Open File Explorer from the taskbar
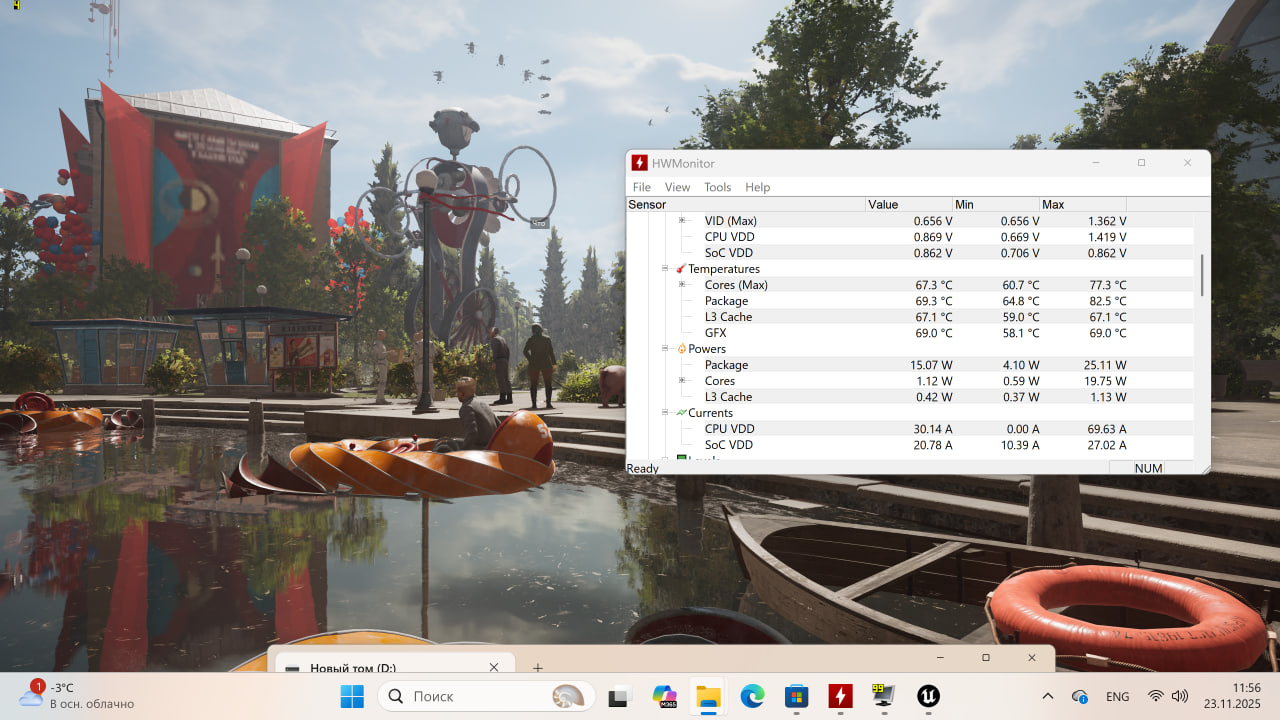The height and width of the screenshot is (720, 1280). (x=708, y=696)
